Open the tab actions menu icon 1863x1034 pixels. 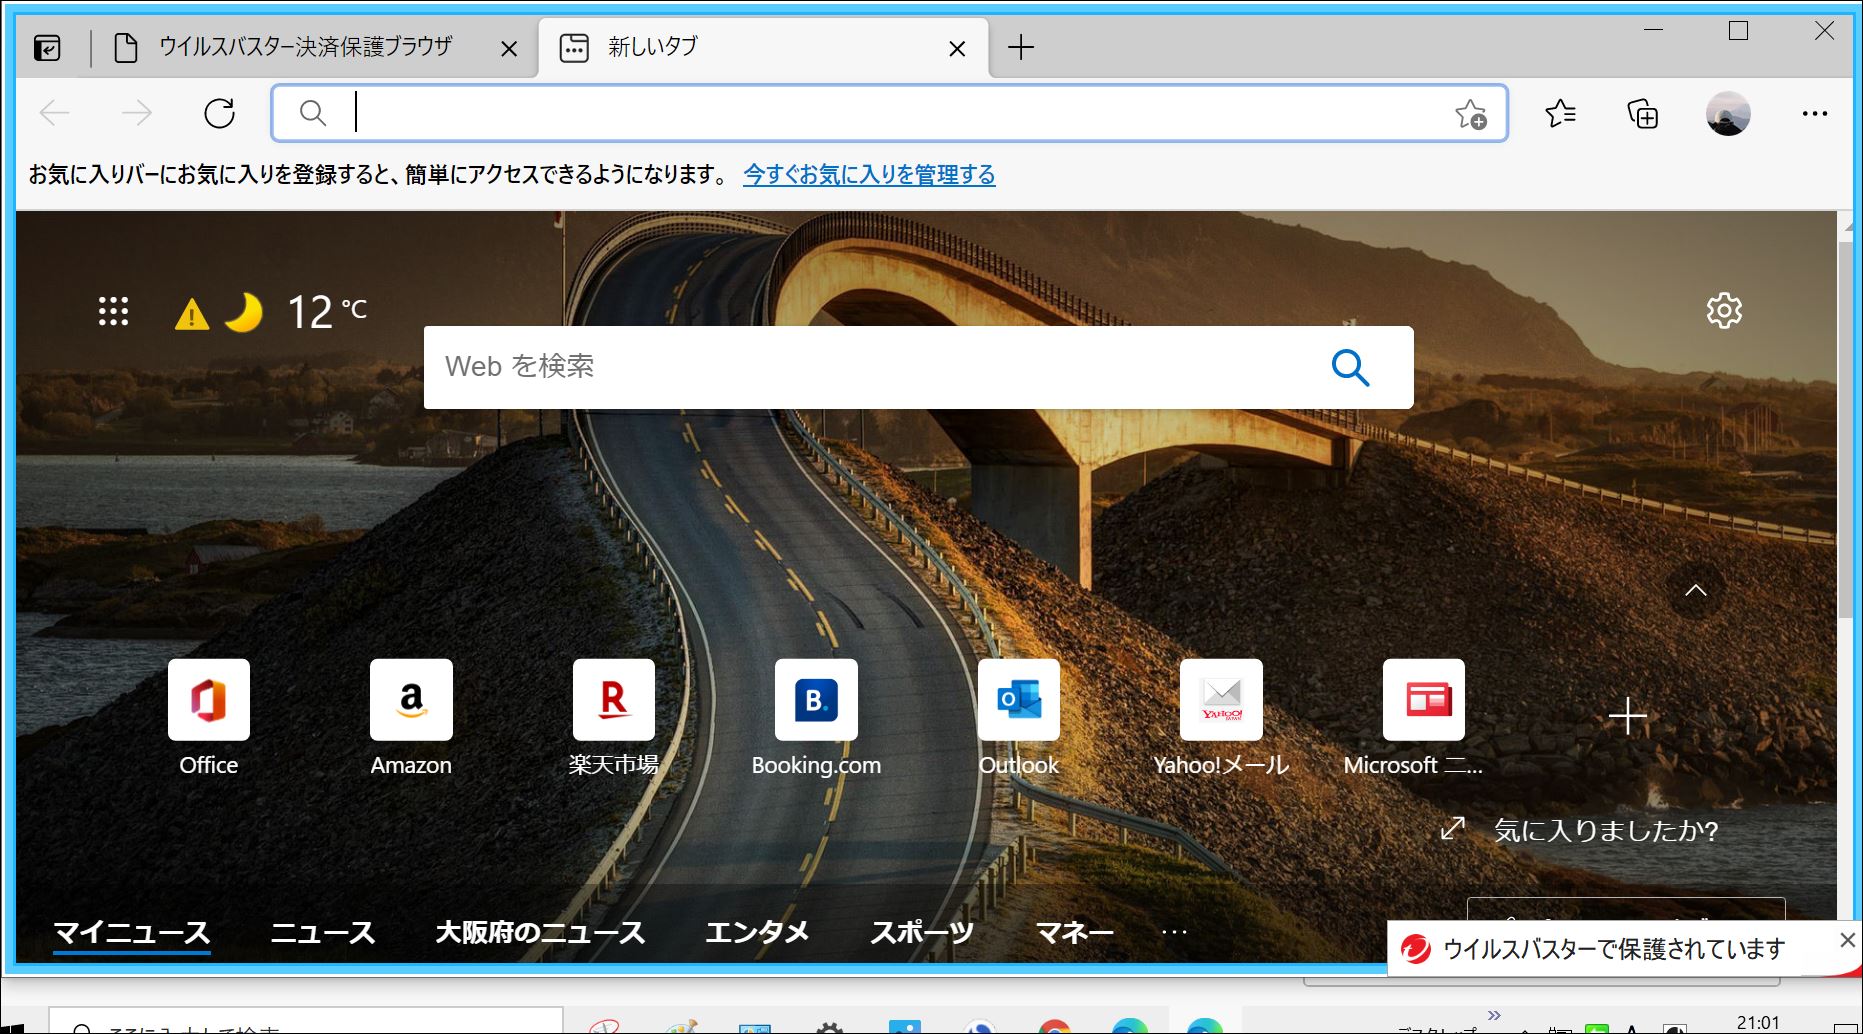pos(47,47)
